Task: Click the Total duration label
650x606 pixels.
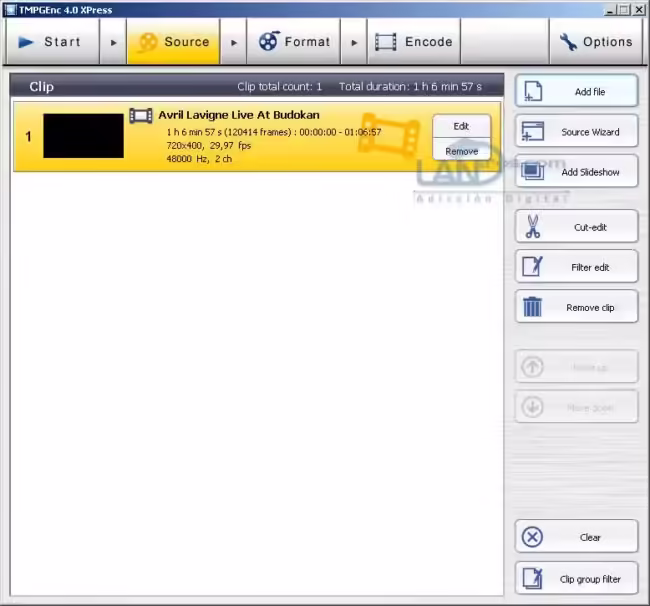Action: 410,87
